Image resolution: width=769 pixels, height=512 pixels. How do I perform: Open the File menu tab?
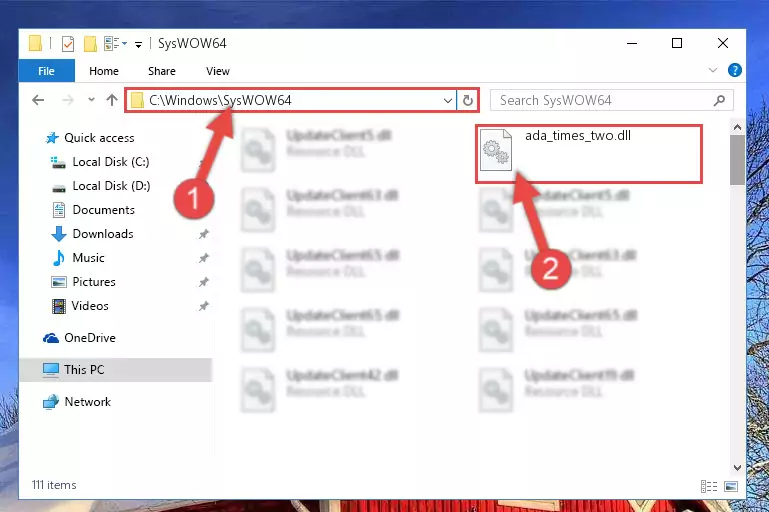tap(47, 71)
